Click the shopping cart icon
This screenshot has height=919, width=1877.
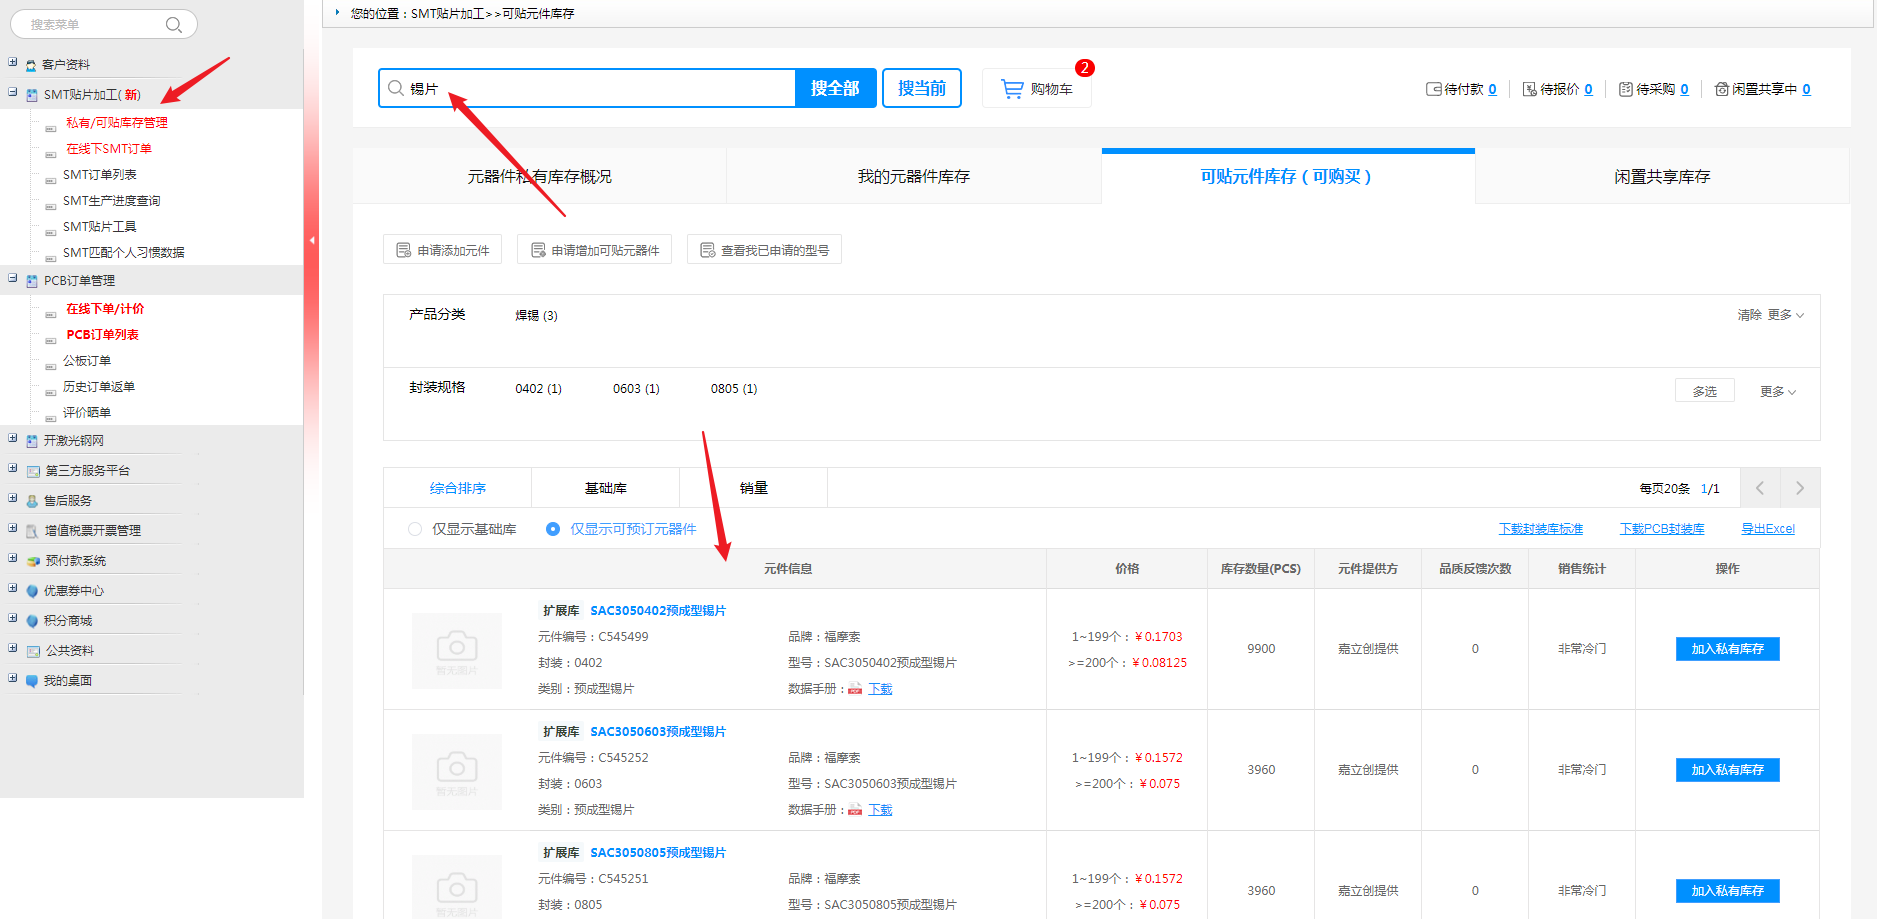(x=1012, y=89)
